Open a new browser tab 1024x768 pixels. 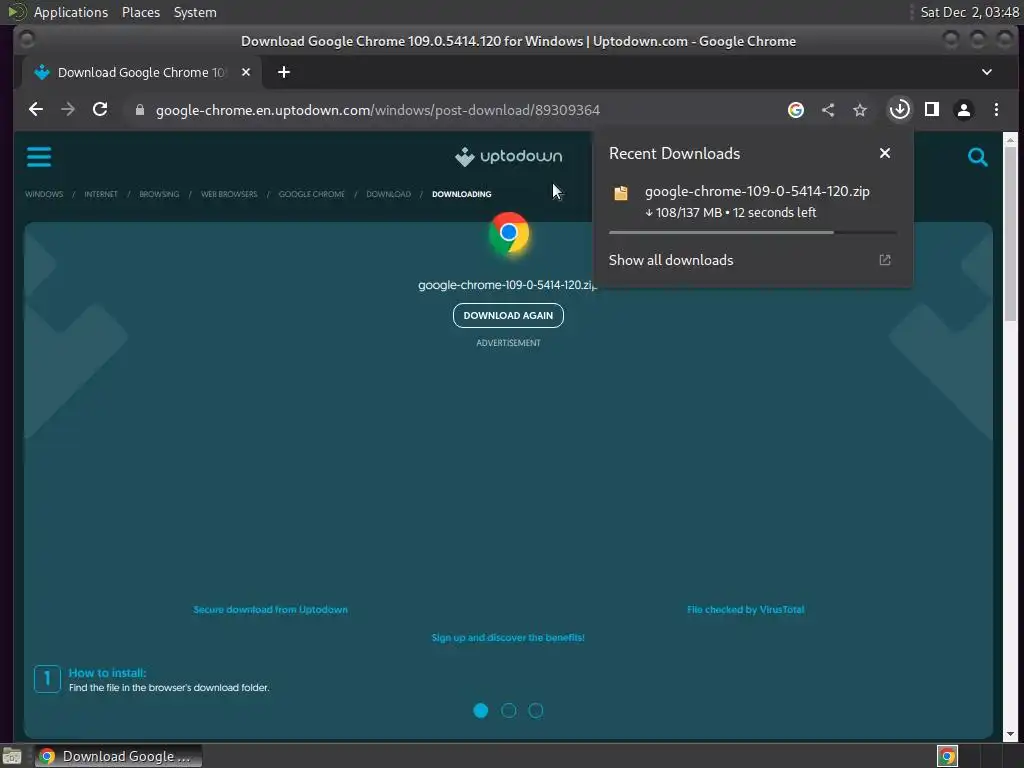[283, 72]
